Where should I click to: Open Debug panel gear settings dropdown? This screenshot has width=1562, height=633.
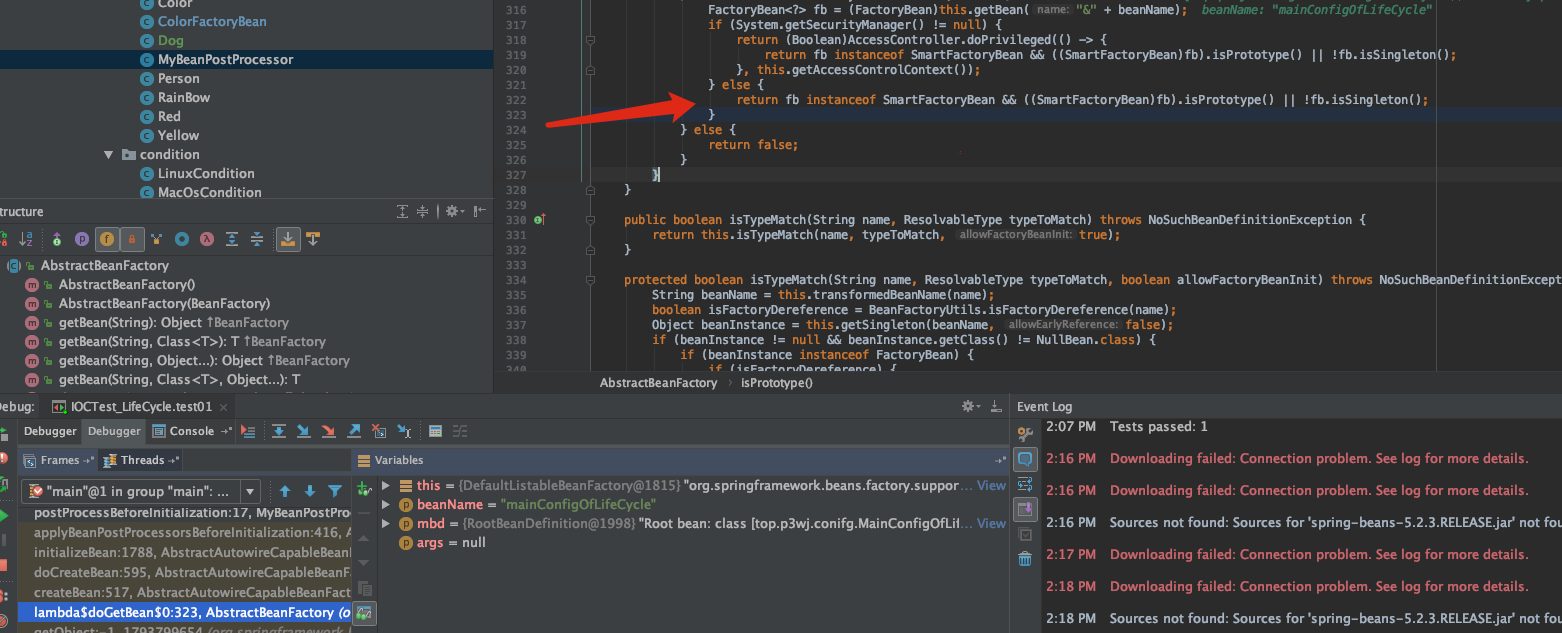[969, 406]
